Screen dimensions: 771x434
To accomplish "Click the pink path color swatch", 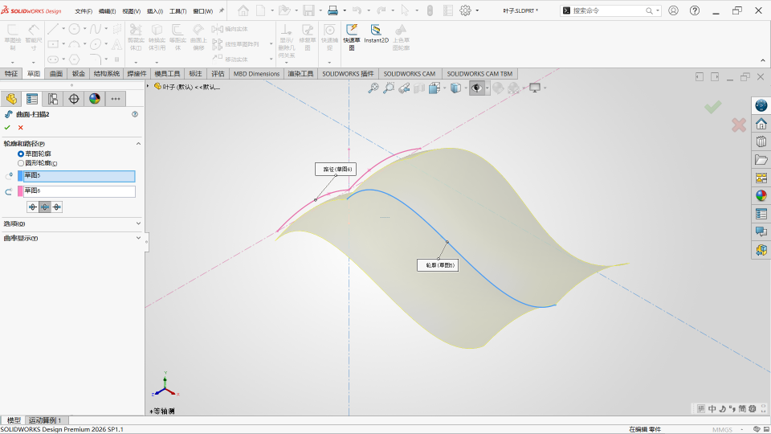I will 20,191.
